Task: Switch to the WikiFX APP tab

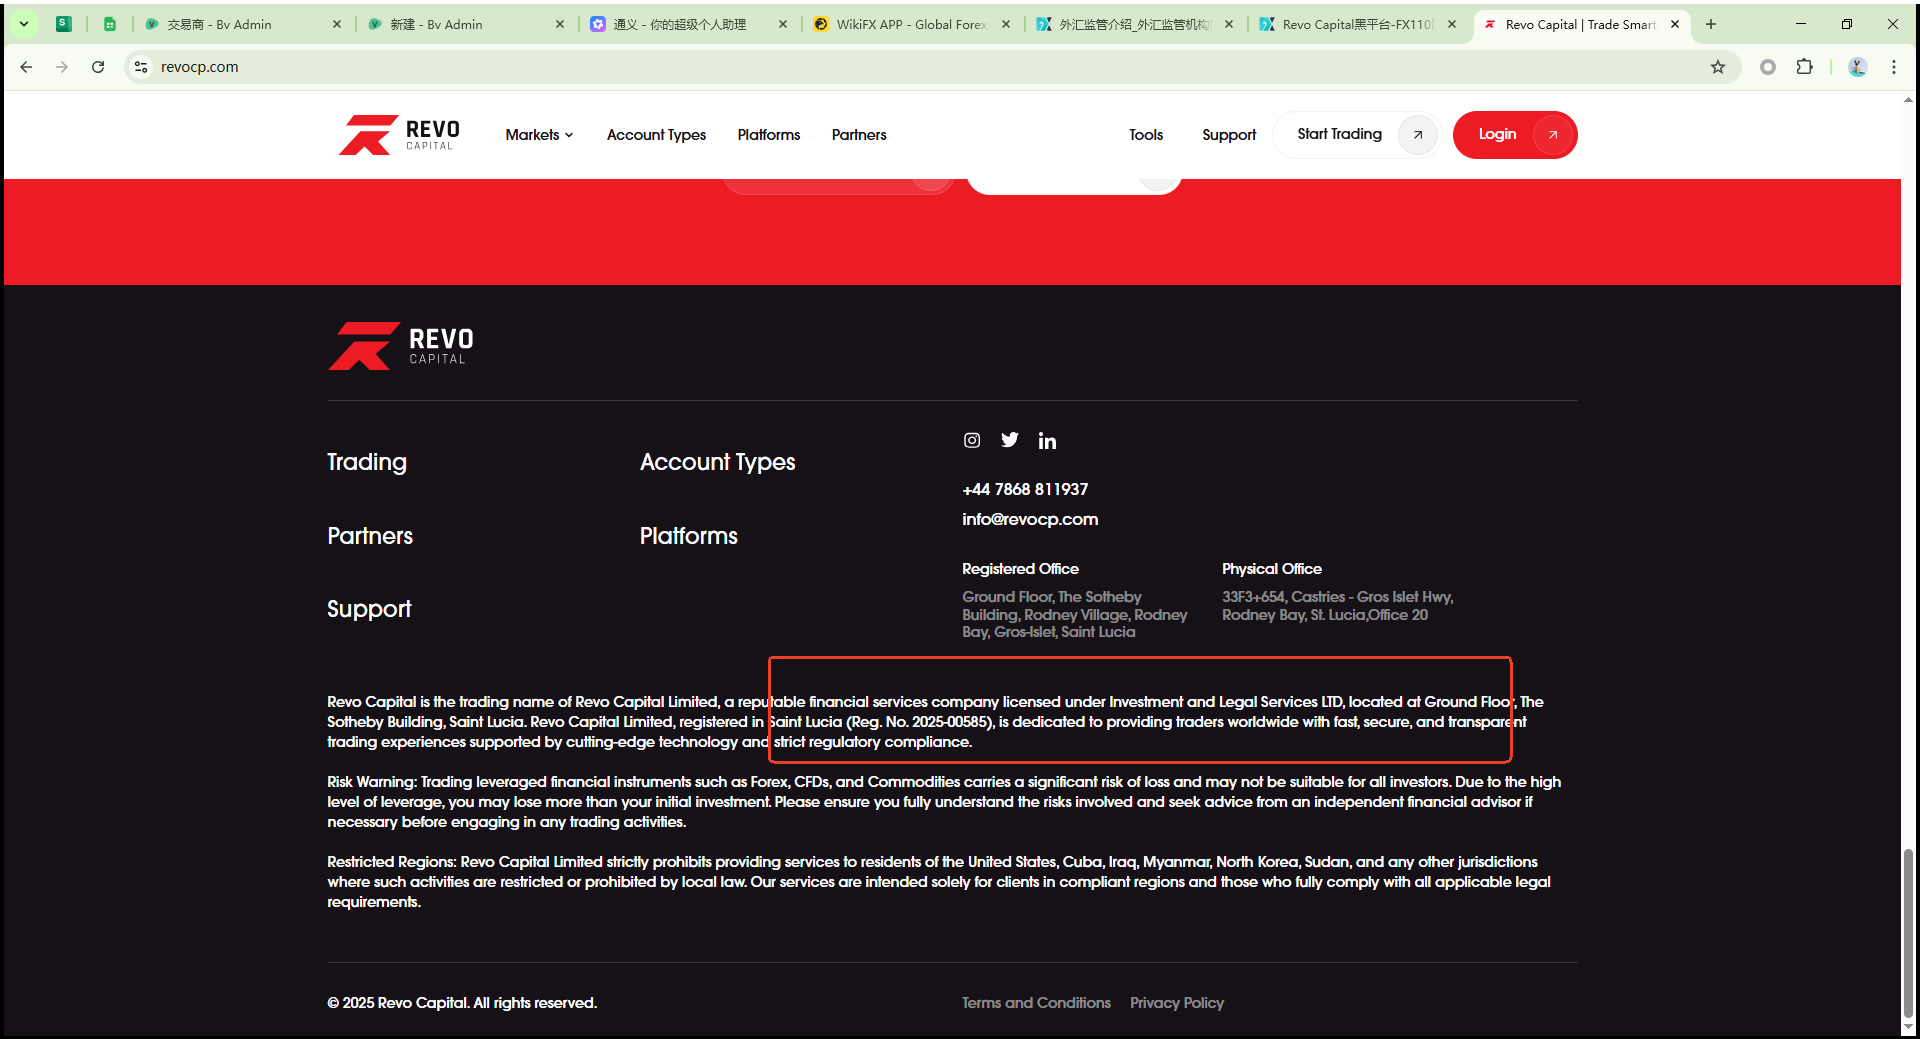Action: click(x=910, y=24)
